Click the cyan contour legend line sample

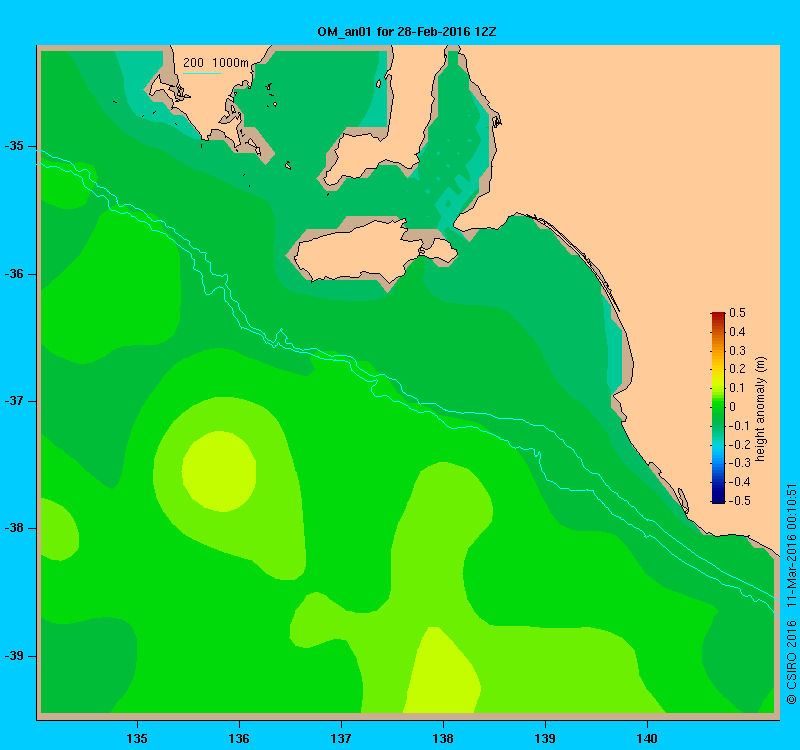[x=202, y=73]
